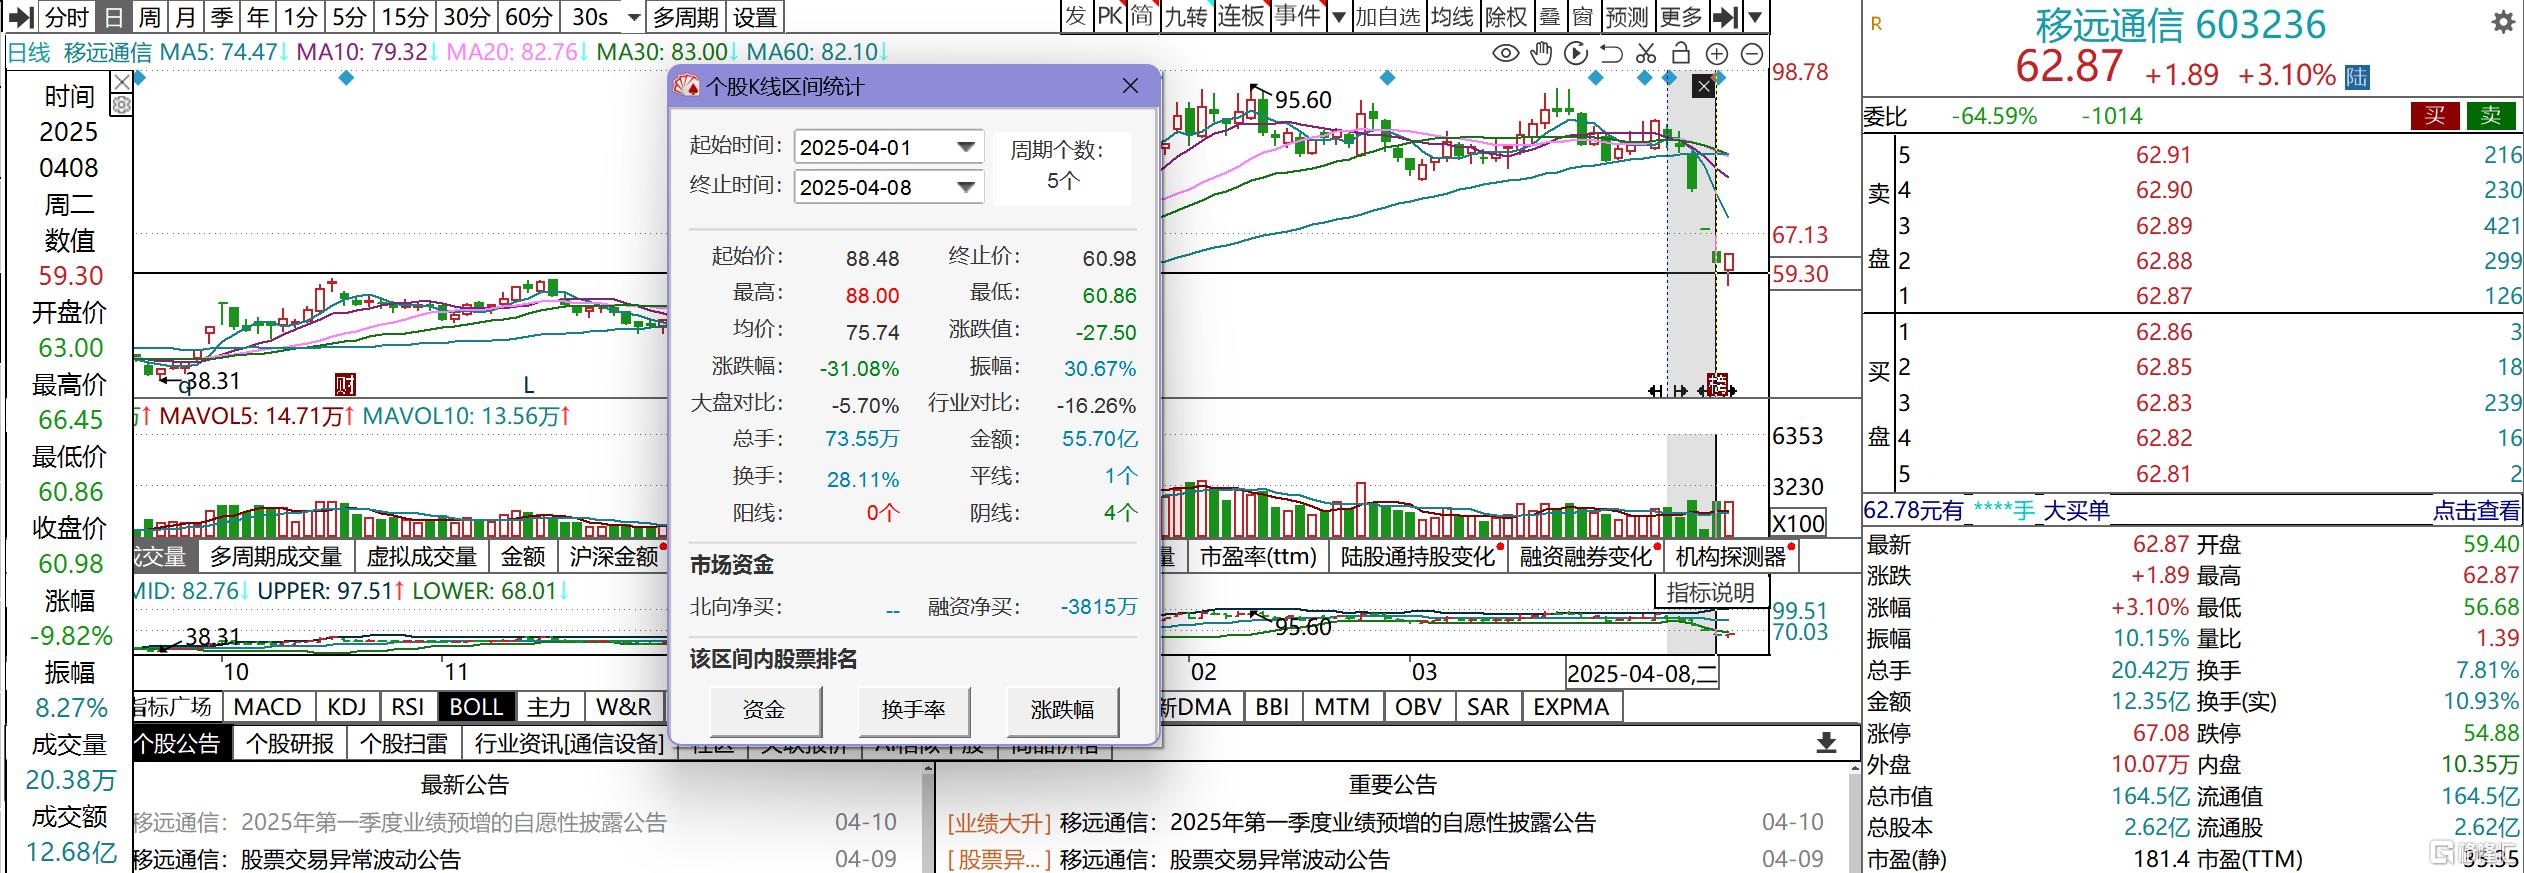The width and height of the screenshot is (2524, 873).
Task: Click the 窗 window toolbar button
Action: point(1582,17)
